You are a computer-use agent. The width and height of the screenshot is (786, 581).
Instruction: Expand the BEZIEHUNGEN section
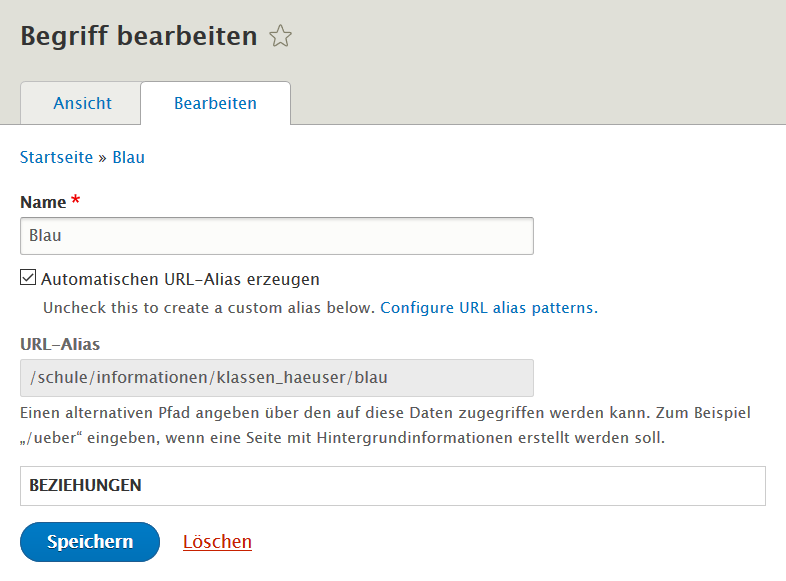click(x=85, y=485)
